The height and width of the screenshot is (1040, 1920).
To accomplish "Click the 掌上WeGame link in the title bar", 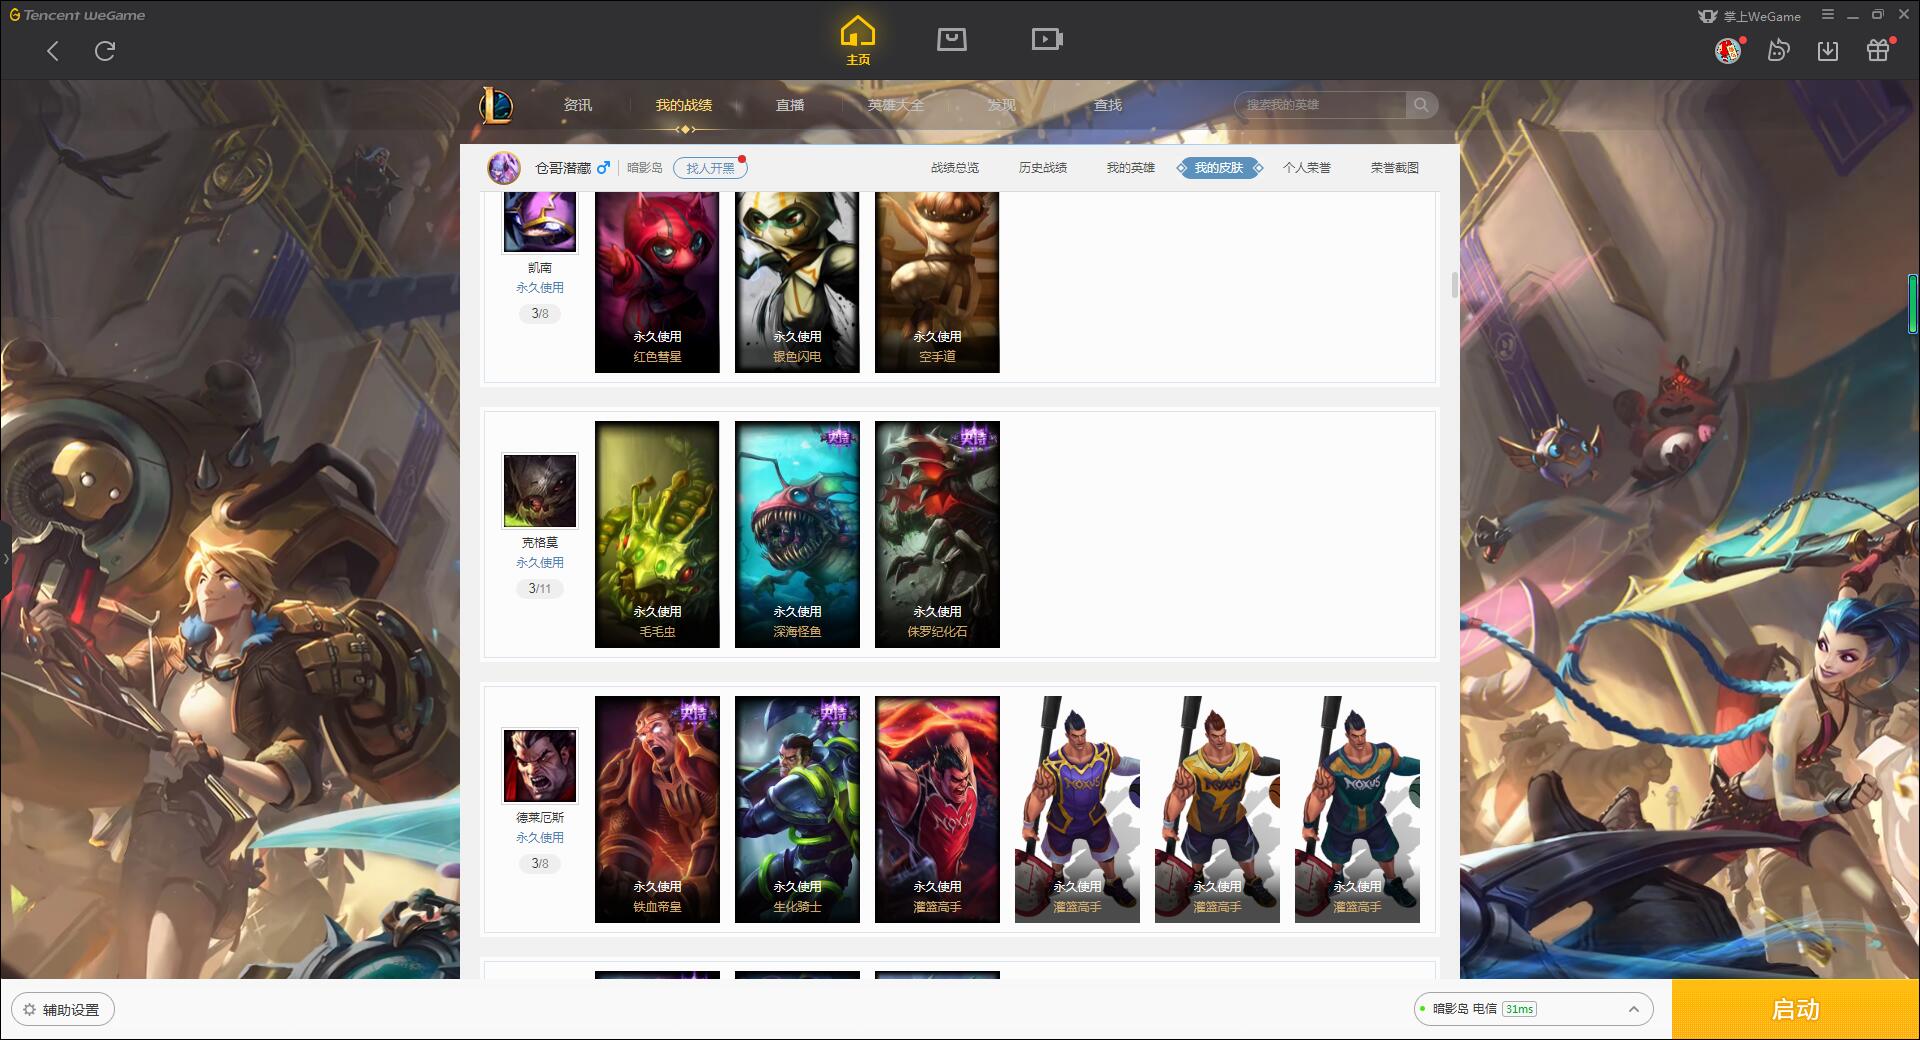I will (1750, 16).
